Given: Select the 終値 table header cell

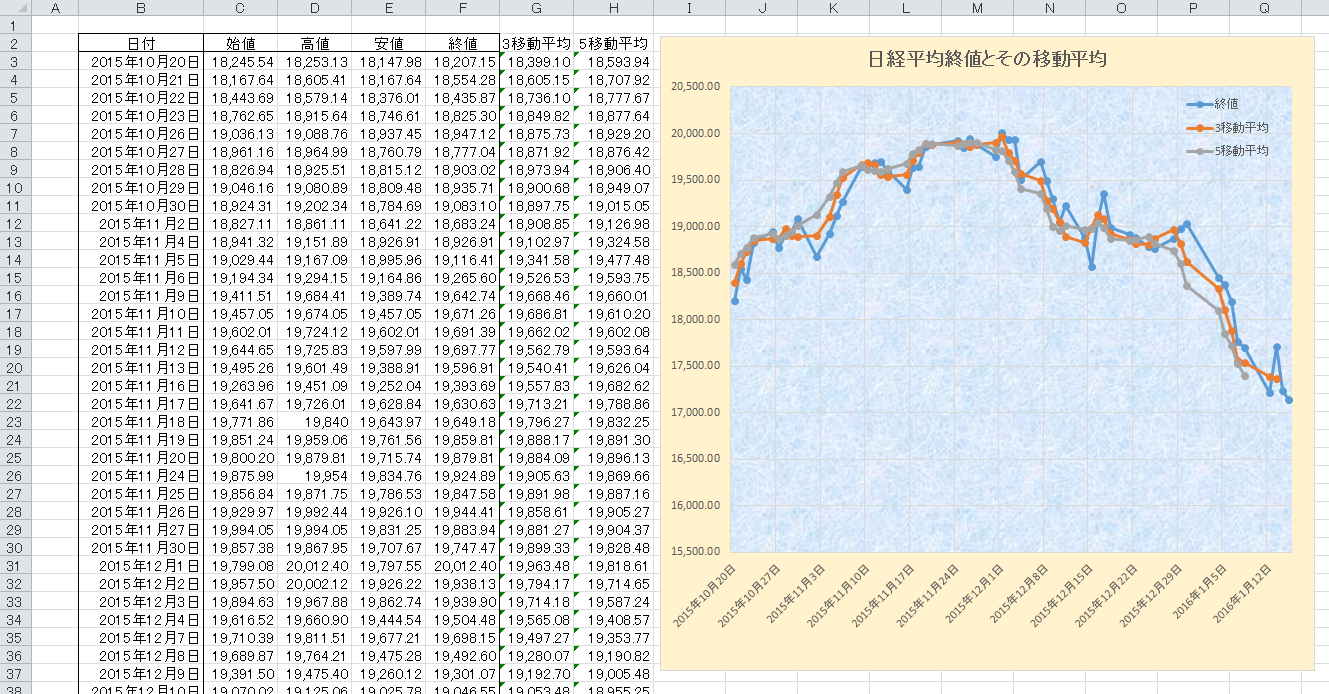Looking at the screenshot, I should (463, 43).
